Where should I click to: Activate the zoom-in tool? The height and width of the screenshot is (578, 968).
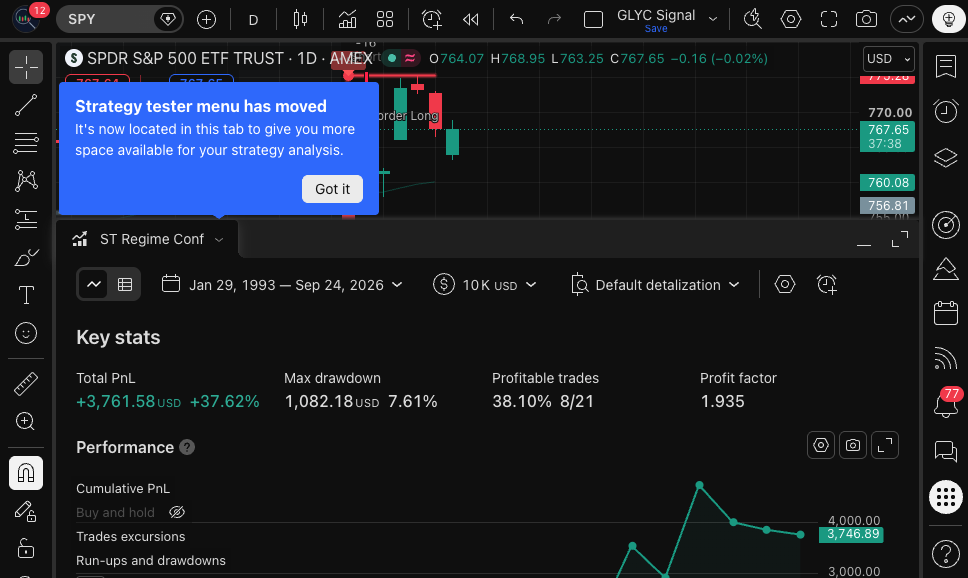pyautogui.click(x=26, y=422)
